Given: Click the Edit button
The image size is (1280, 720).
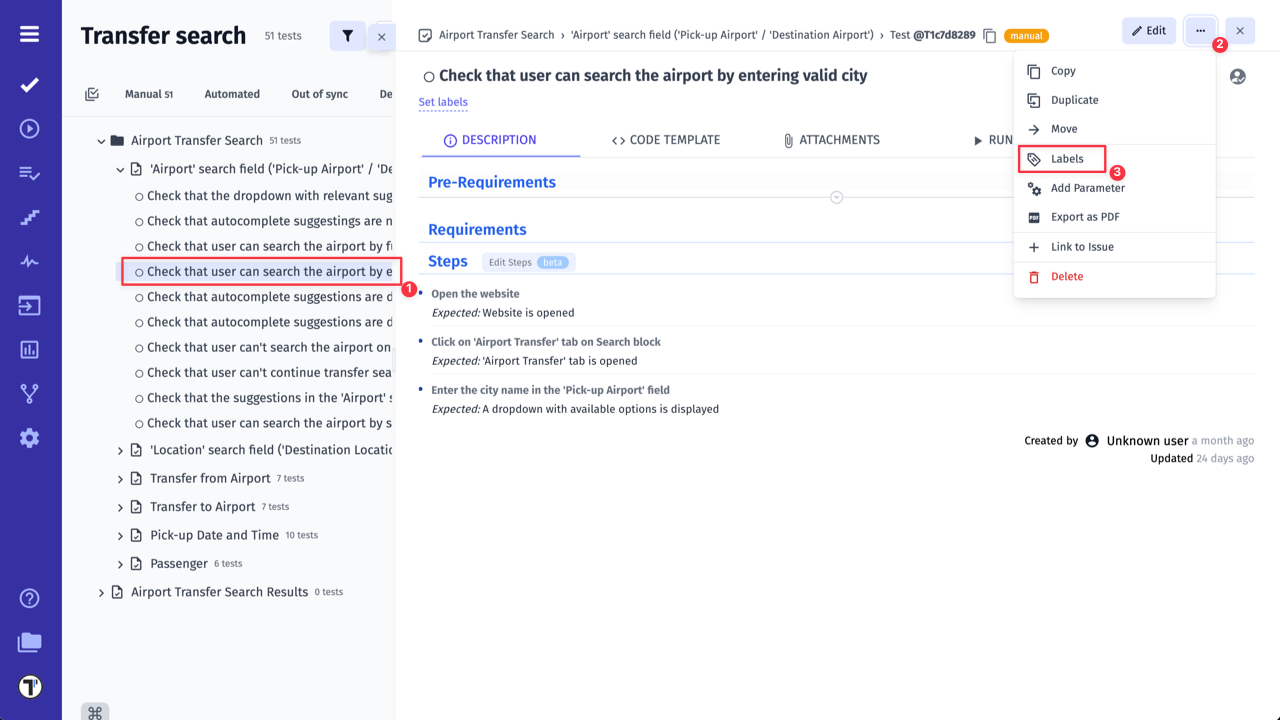Looking at the screenshot, I should (1148, 31).
